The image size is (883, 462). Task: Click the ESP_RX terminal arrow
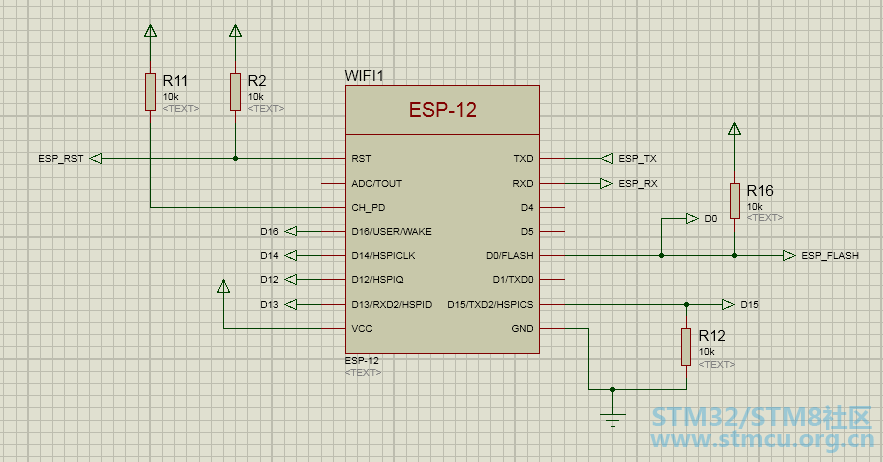click(x=606, y=183)
